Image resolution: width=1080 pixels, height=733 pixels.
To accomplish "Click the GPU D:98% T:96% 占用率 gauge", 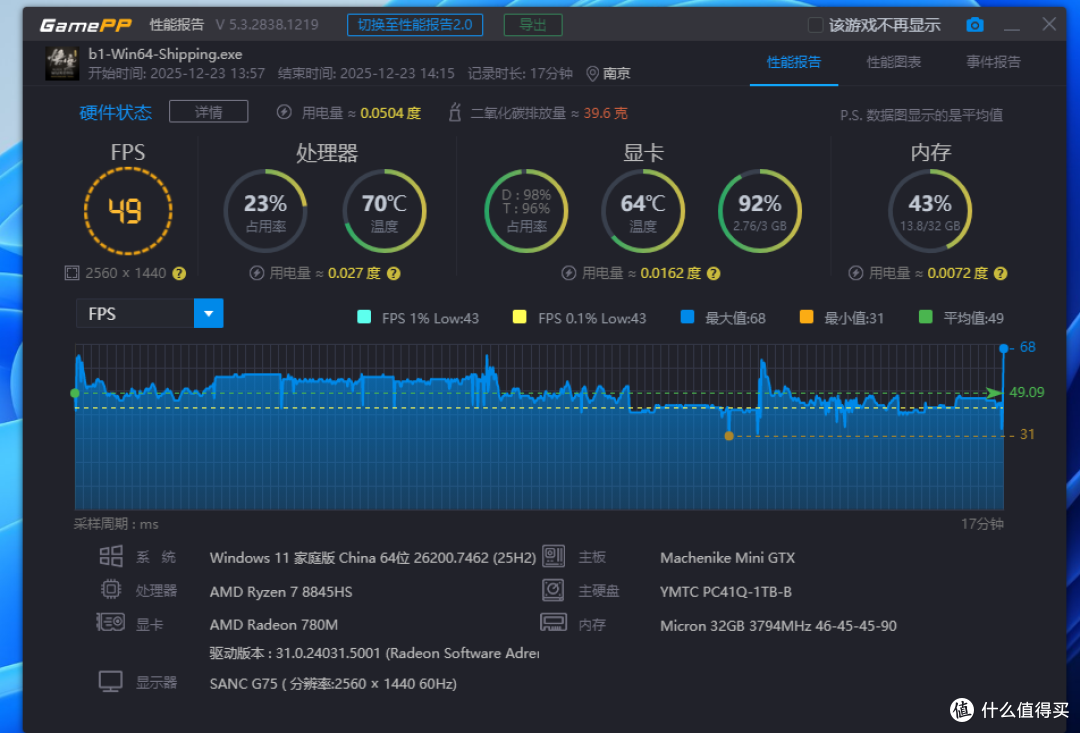I will click(526, 211).
